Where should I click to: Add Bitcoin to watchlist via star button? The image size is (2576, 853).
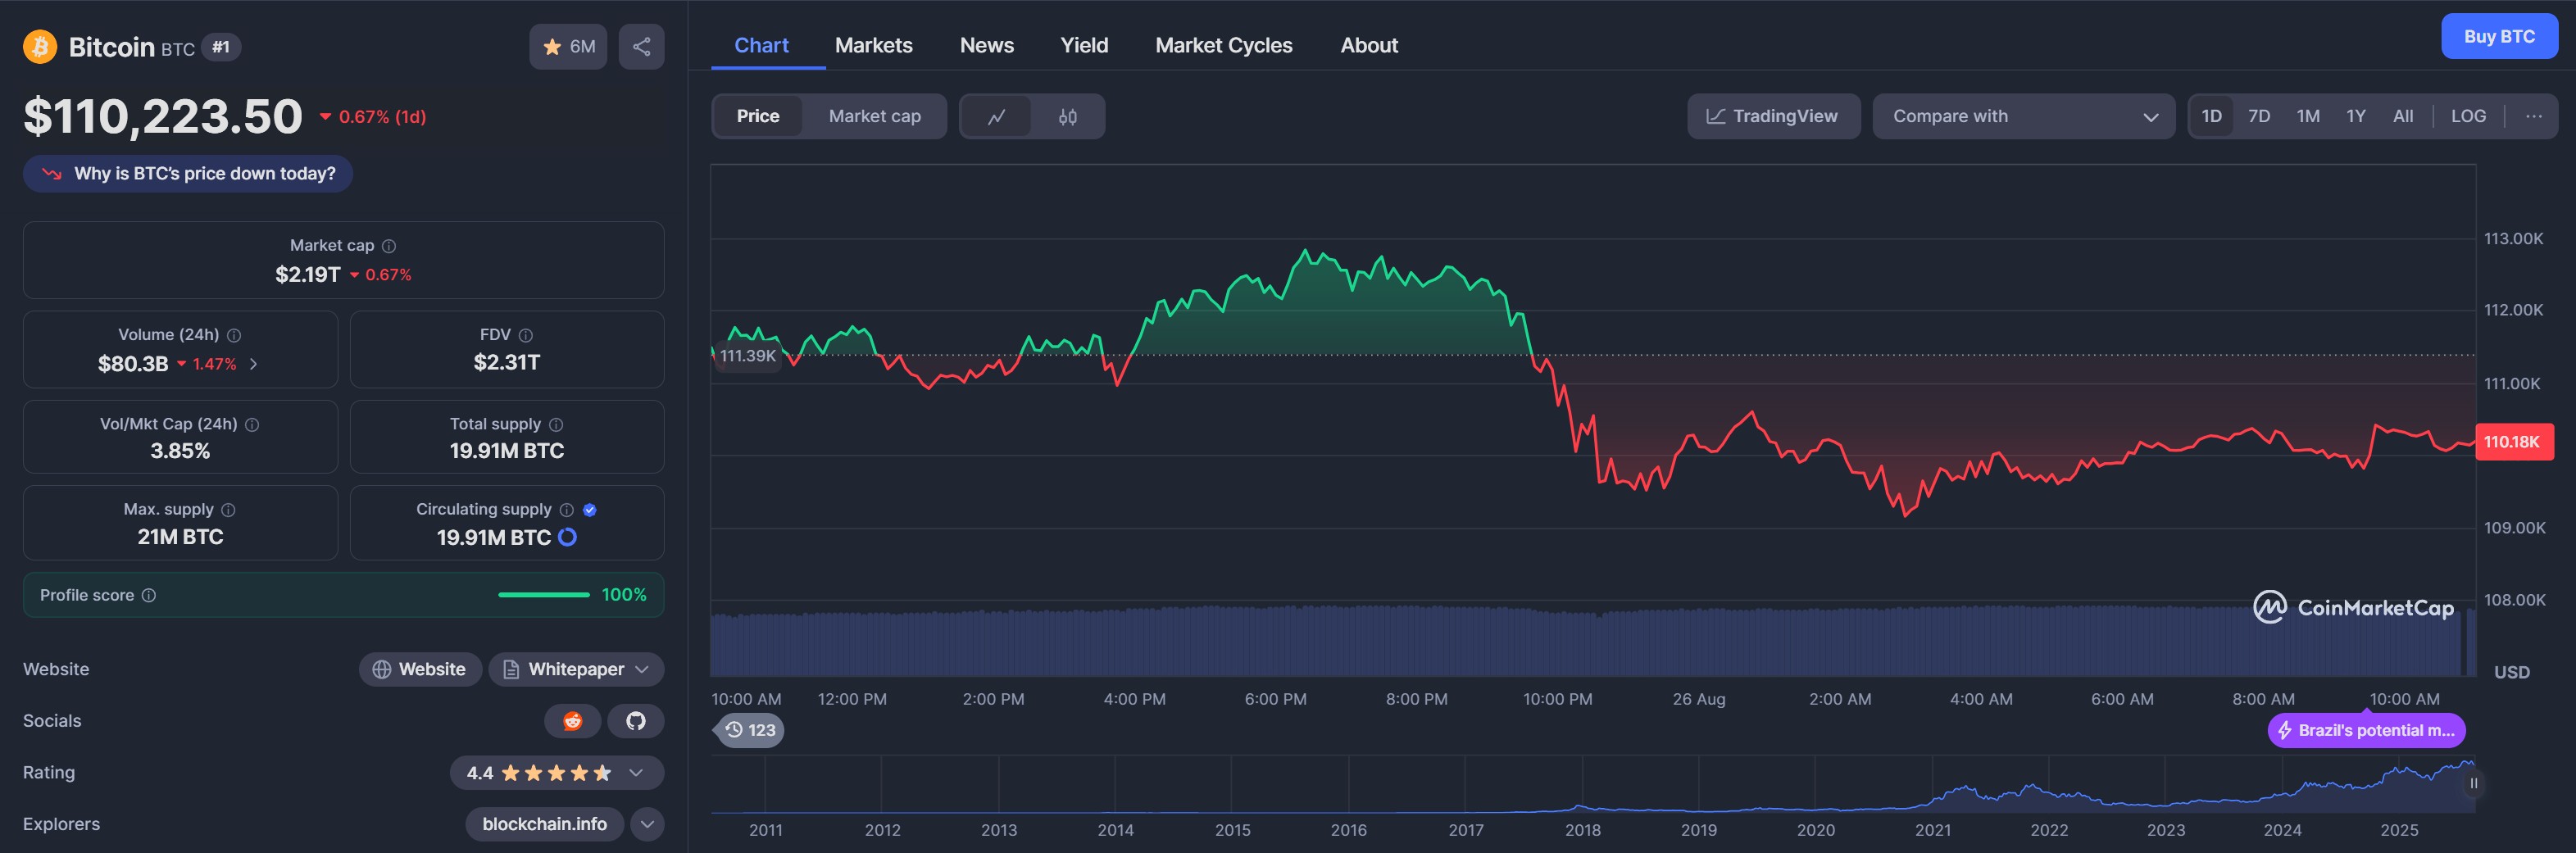[x=567, y=47]
